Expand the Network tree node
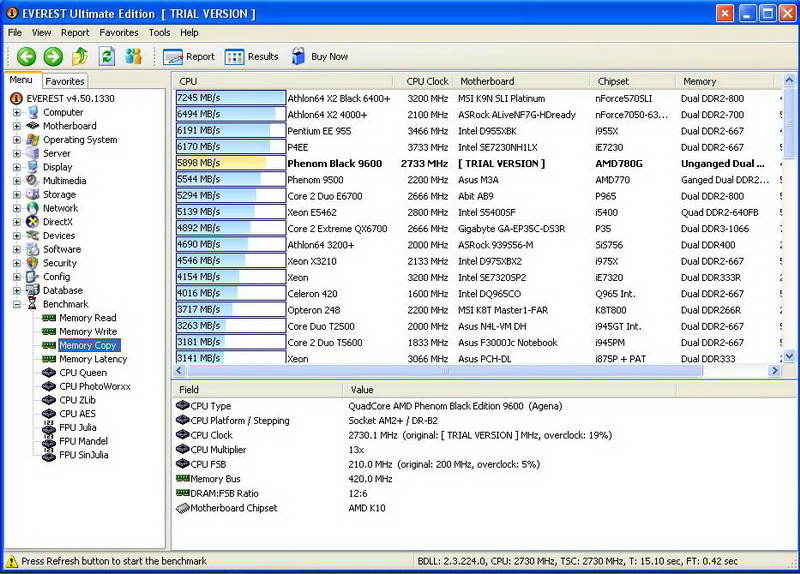The height and width of the screenshot is (574, 800). (17, 209)
